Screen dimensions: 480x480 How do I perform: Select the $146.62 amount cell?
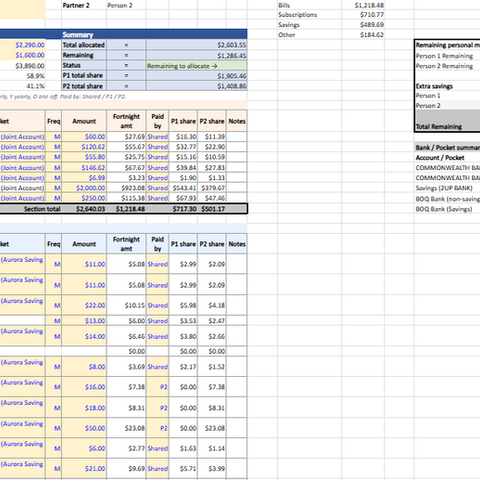click(84, 167)
